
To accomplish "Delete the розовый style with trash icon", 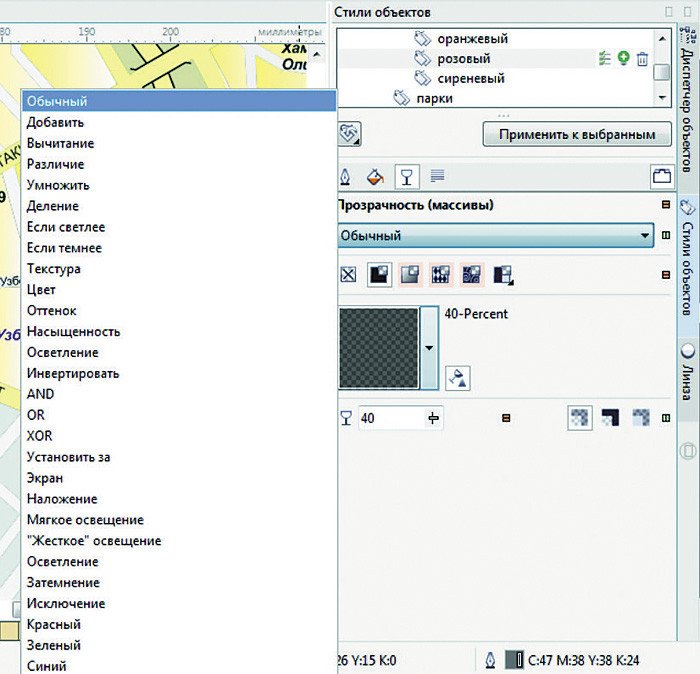I will 642,59.
